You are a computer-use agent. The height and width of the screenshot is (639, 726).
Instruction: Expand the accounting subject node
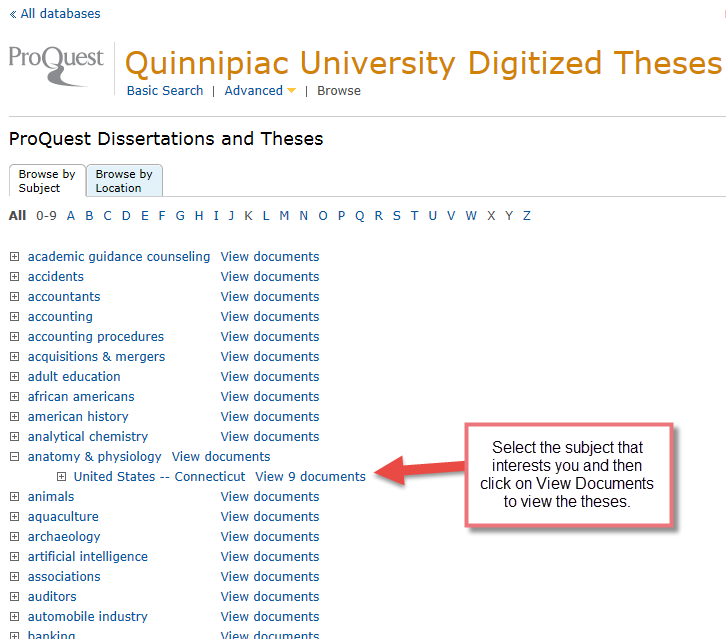coord(15,316)
